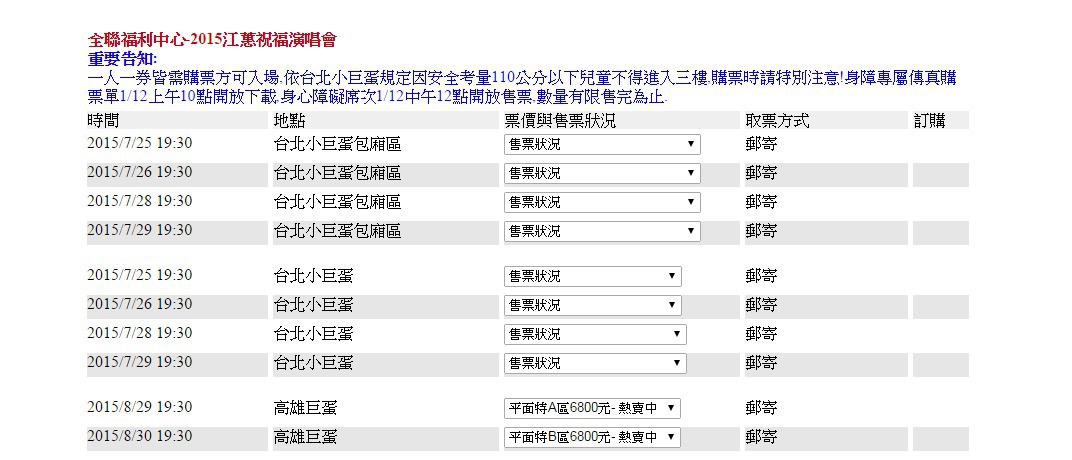Click 台北小巨蛋包廂區 in the 7/25 row
Viewport: 1072px width, 460px height.
click(x=337, y=144)
